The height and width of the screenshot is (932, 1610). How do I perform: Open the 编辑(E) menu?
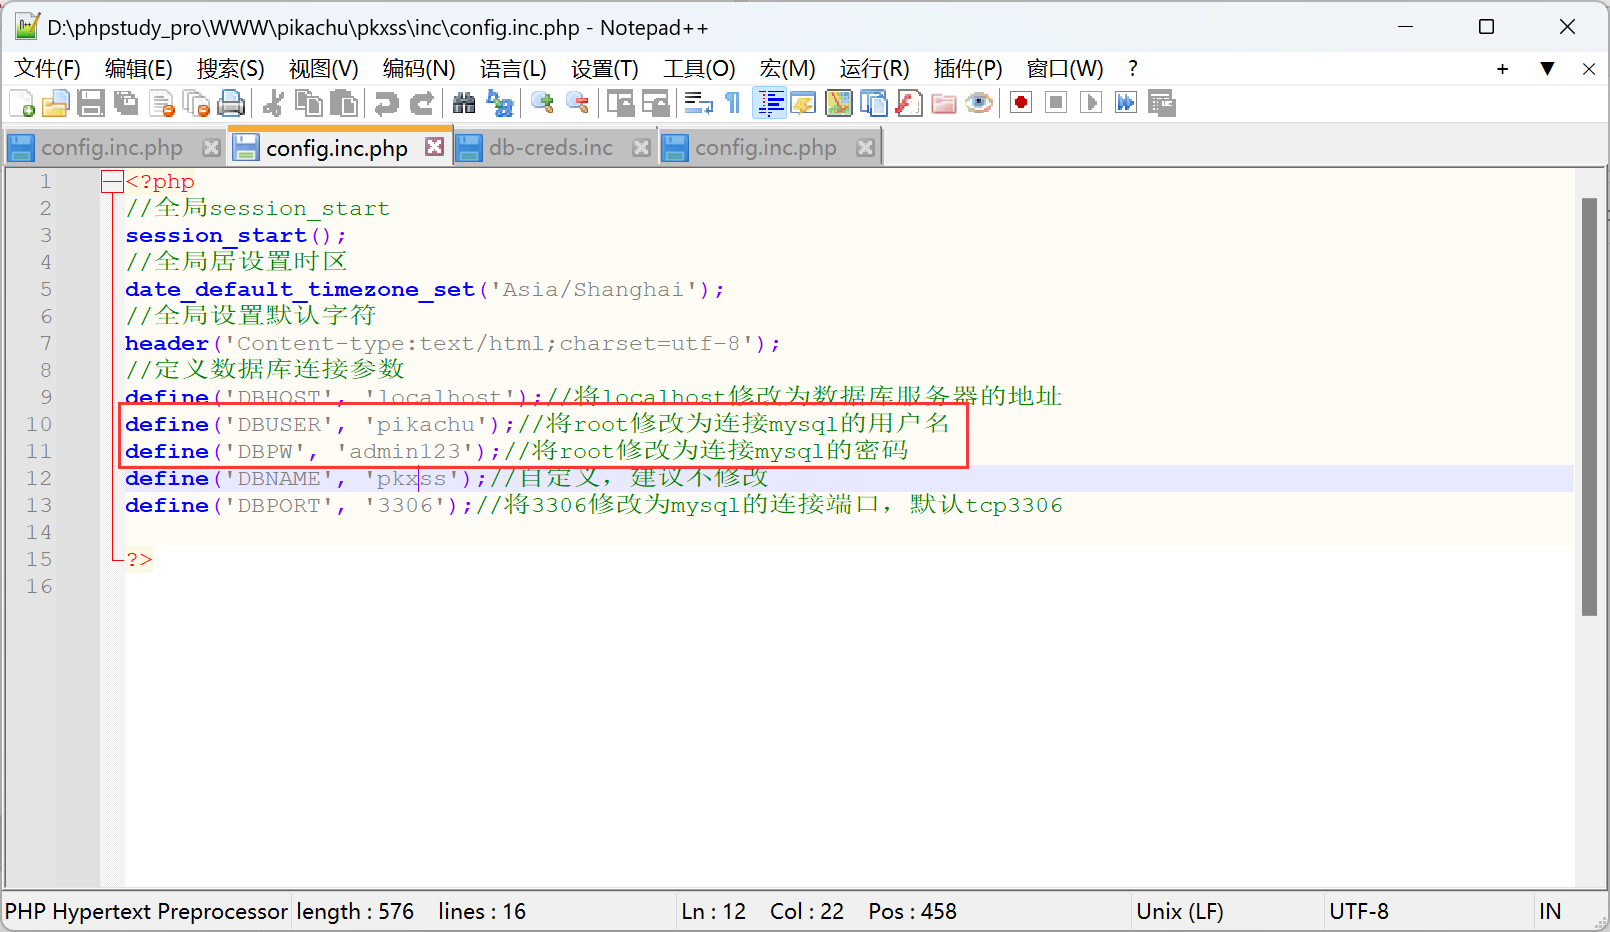click(139, 69)
